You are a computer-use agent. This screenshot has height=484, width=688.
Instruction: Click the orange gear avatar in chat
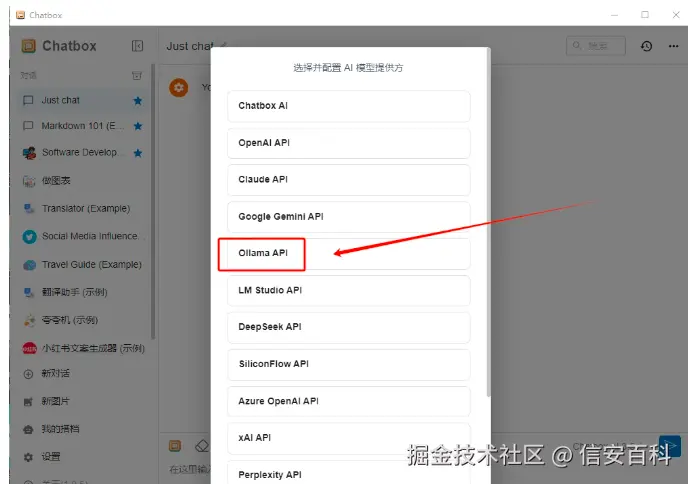[179, 87]
